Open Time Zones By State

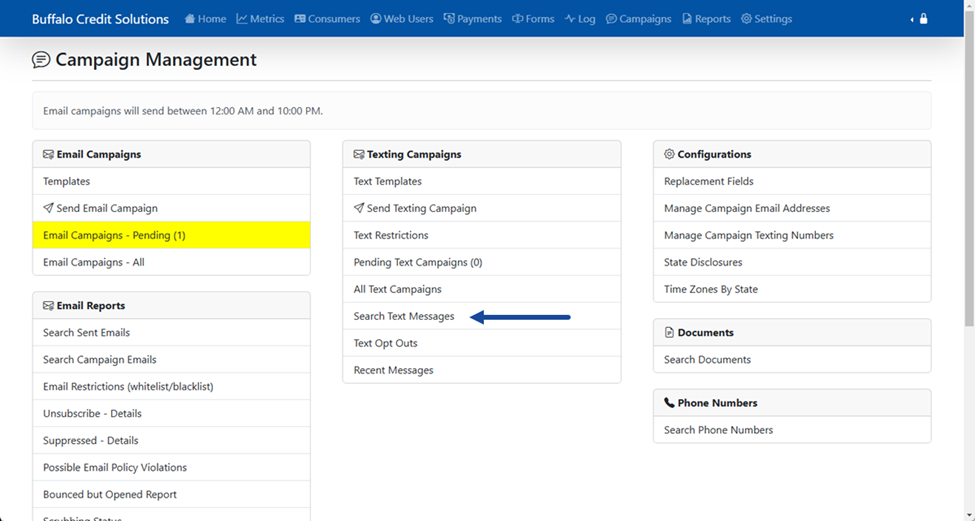pyautogui.click(x=792, y=289)
